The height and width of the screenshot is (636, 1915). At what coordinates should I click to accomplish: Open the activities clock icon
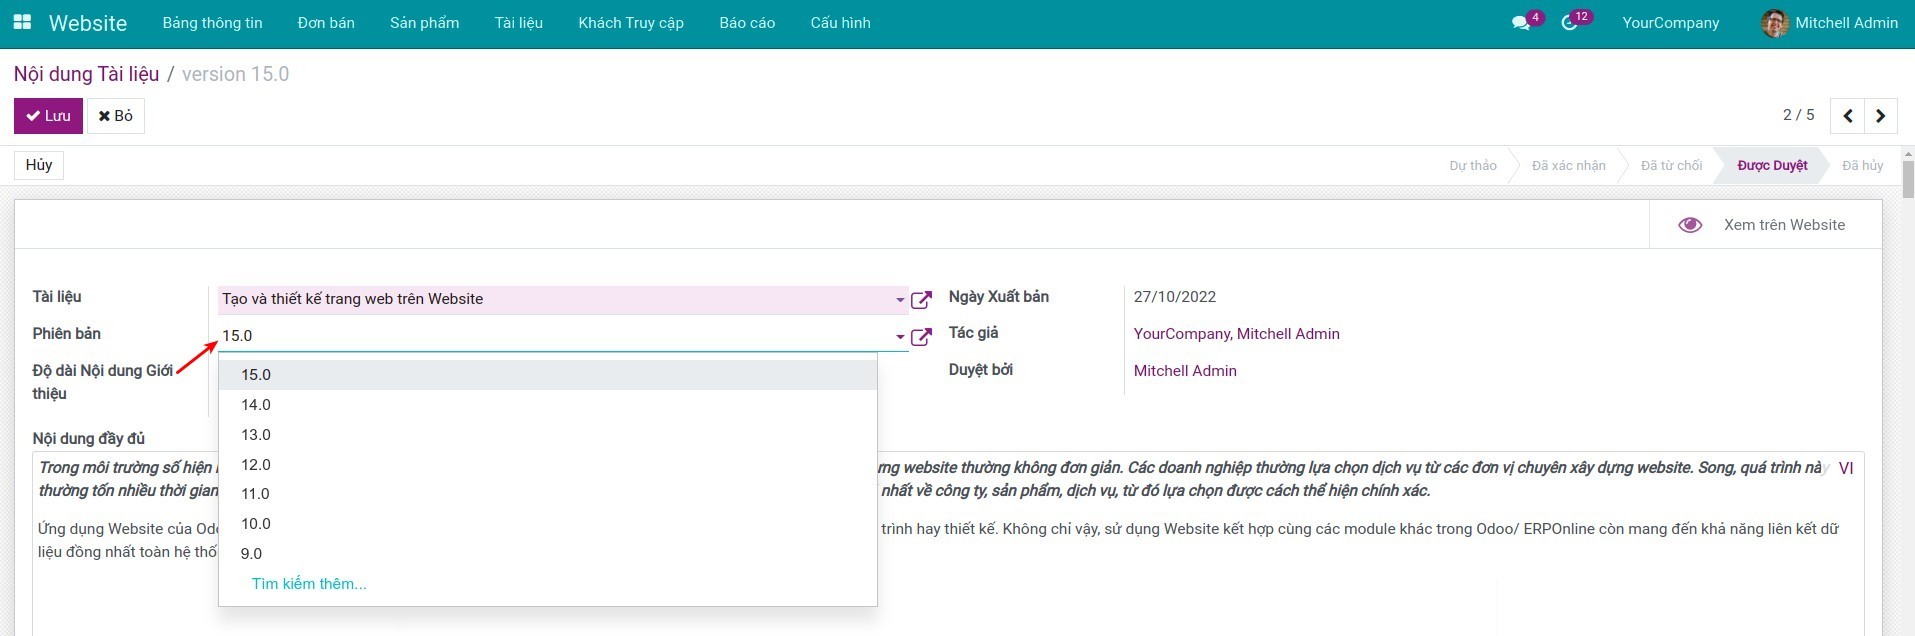[x=1569, y=23]
